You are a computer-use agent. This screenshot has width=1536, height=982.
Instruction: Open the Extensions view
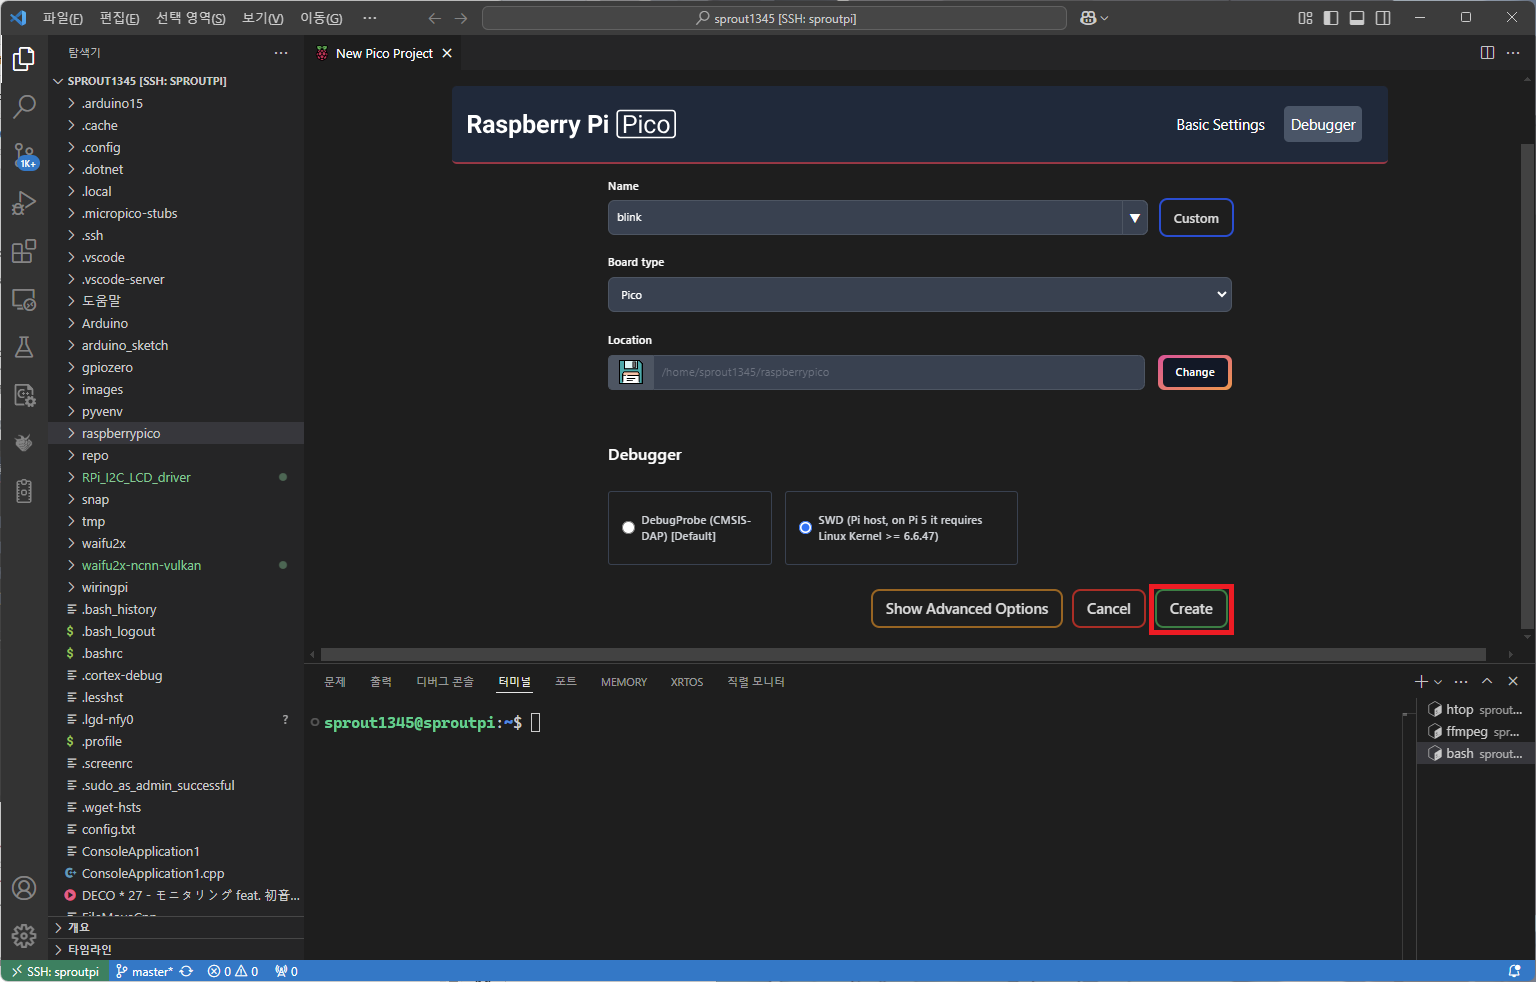coord(24,251)
